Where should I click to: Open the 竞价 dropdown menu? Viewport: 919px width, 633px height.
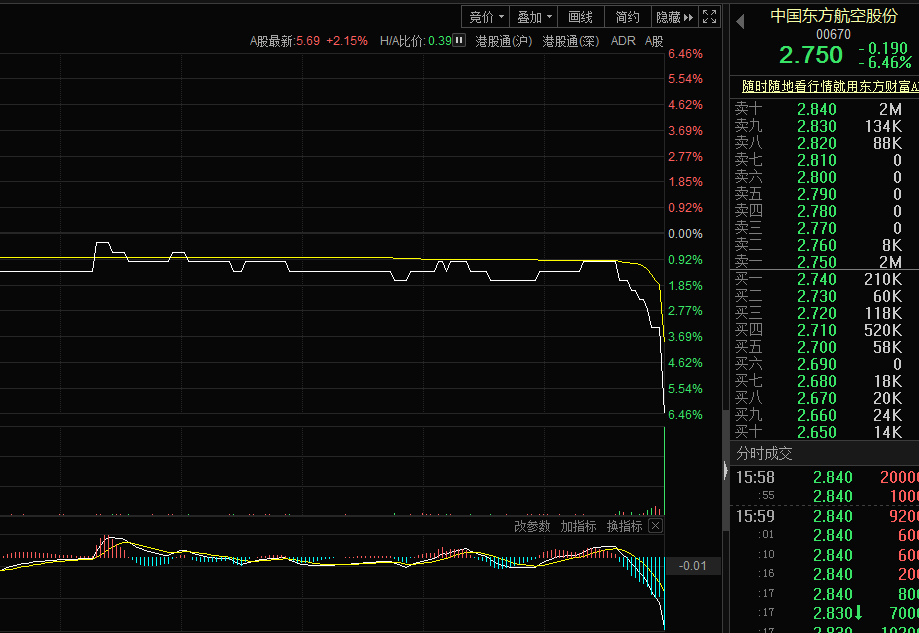(485, 17)
